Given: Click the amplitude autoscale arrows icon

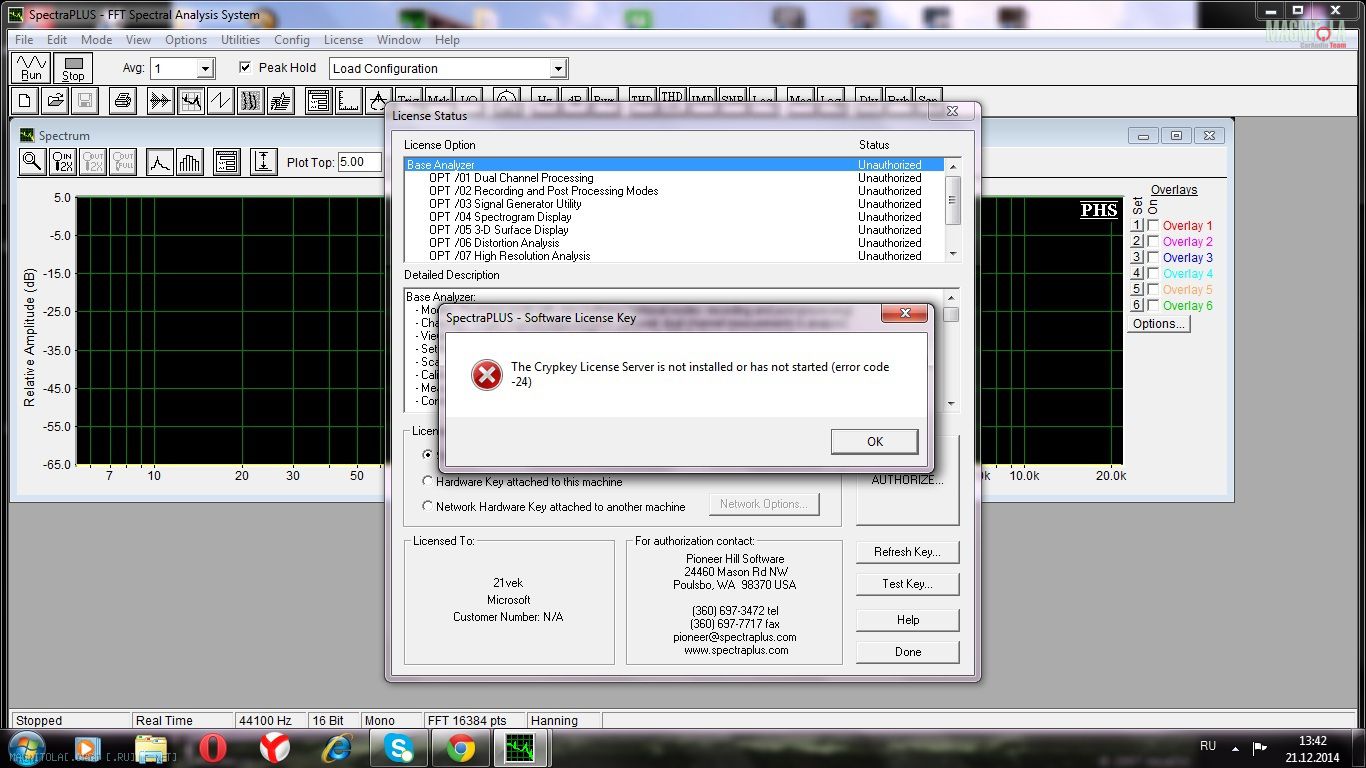Looking at the screenshot, I should pyautogui.click(x=263, y=161).
